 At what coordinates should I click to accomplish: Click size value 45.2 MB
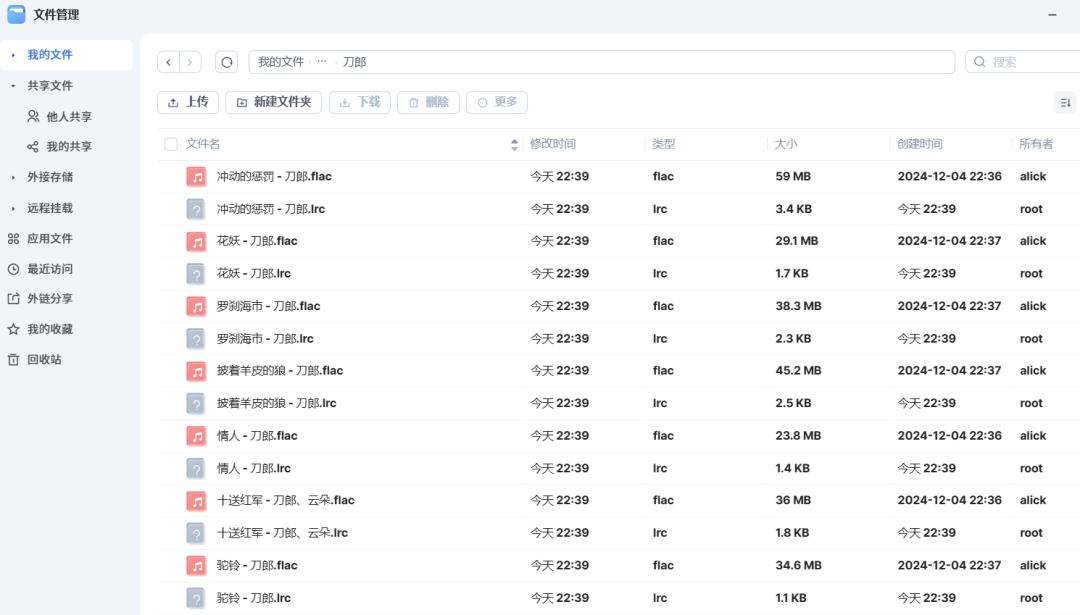(798, 371)
